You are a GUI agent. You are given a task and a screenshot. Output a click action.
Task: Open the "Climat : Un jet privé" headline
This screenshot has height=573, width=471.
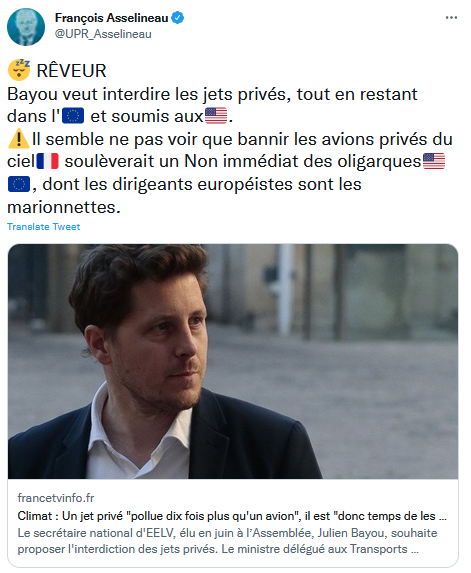pyautogui.click(x=232, y=516)
